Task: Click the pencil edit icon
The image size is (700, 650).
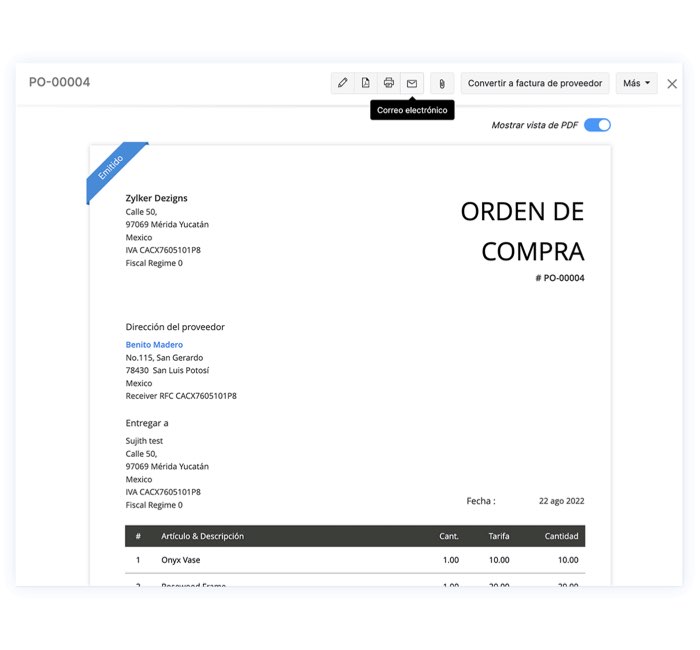Action: coord(343,83)
